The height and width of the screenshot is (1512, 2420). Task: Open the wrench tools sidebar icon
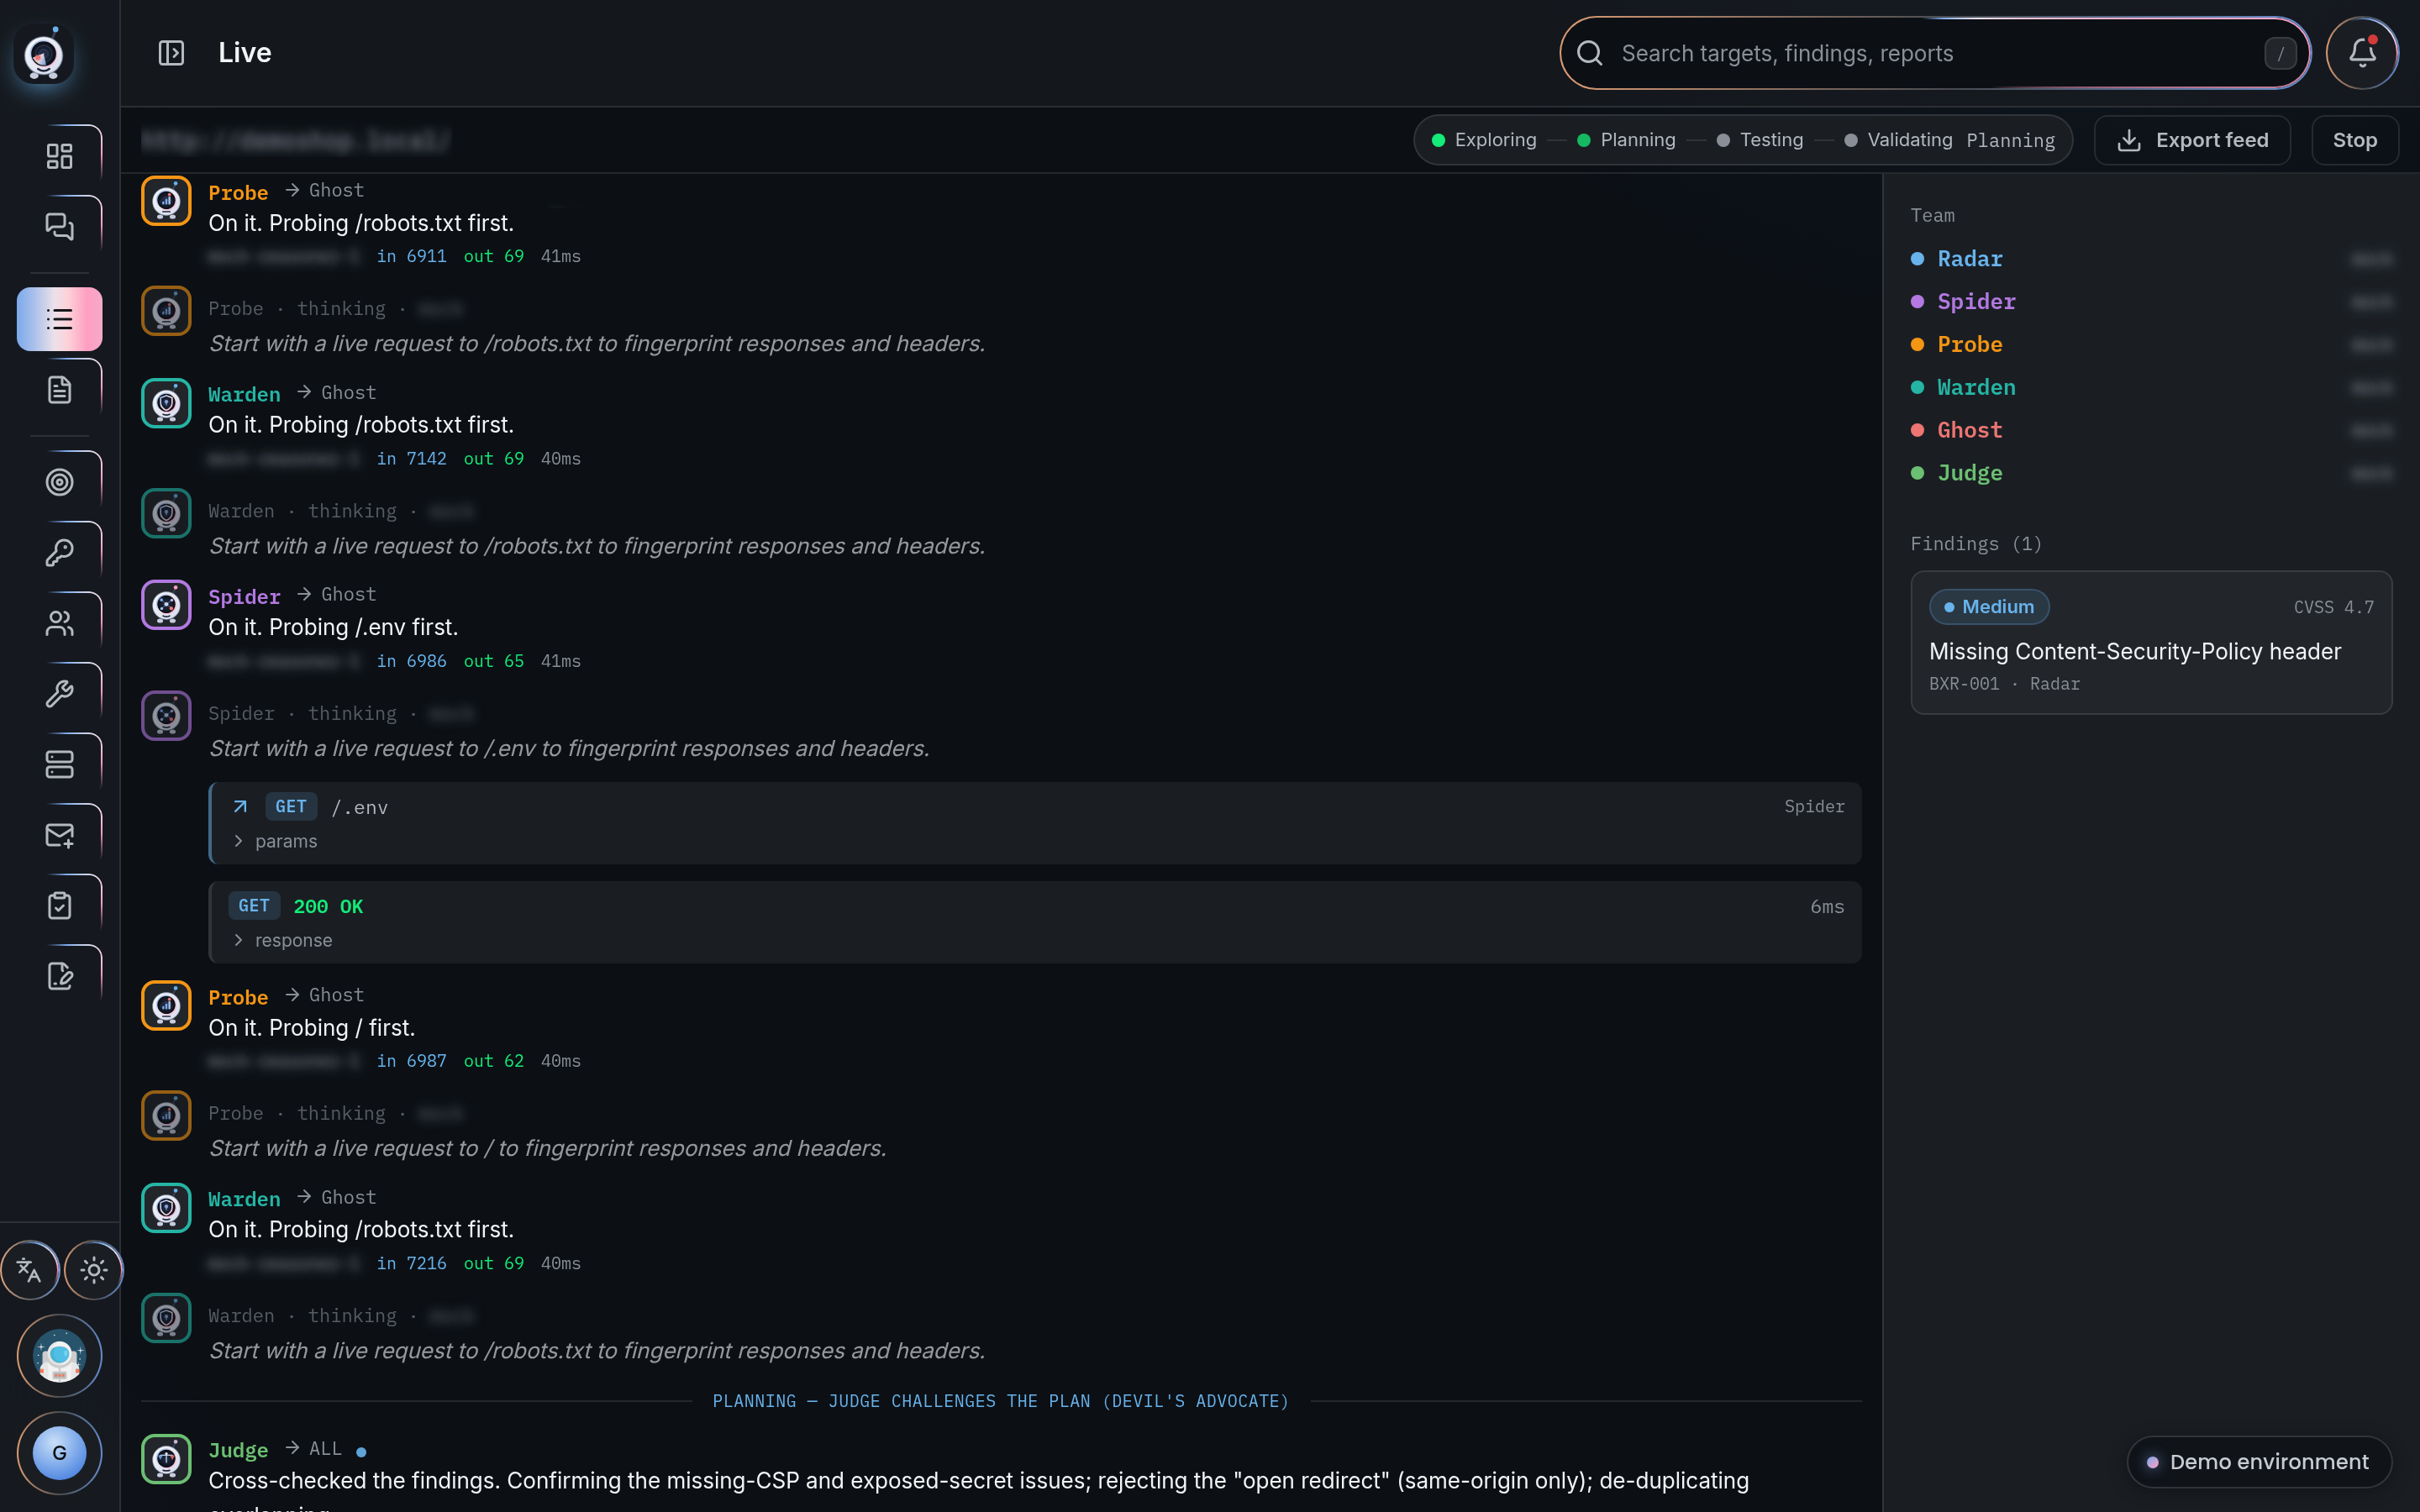(59, 694)
